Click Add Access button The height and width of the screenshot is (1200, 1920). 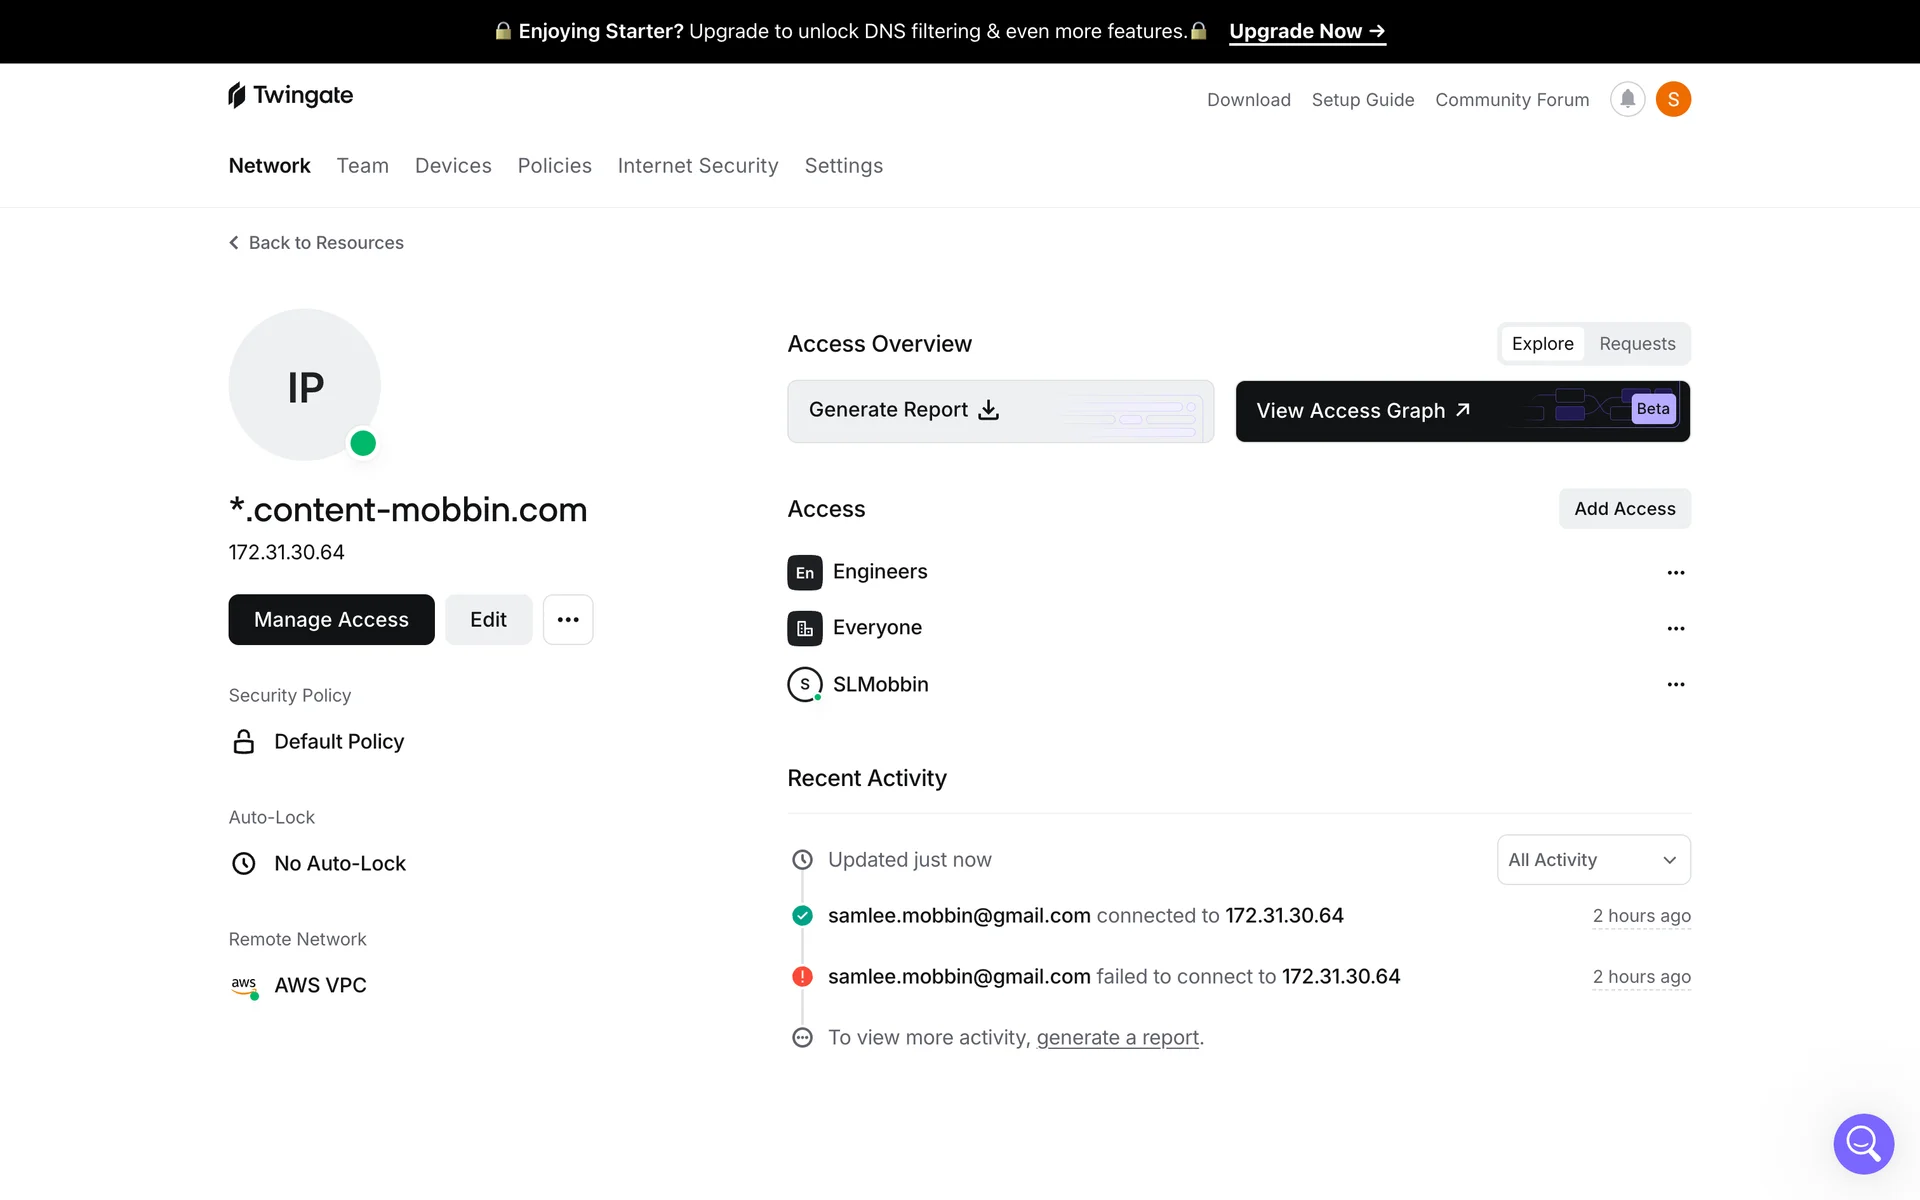coord(1624,509)
